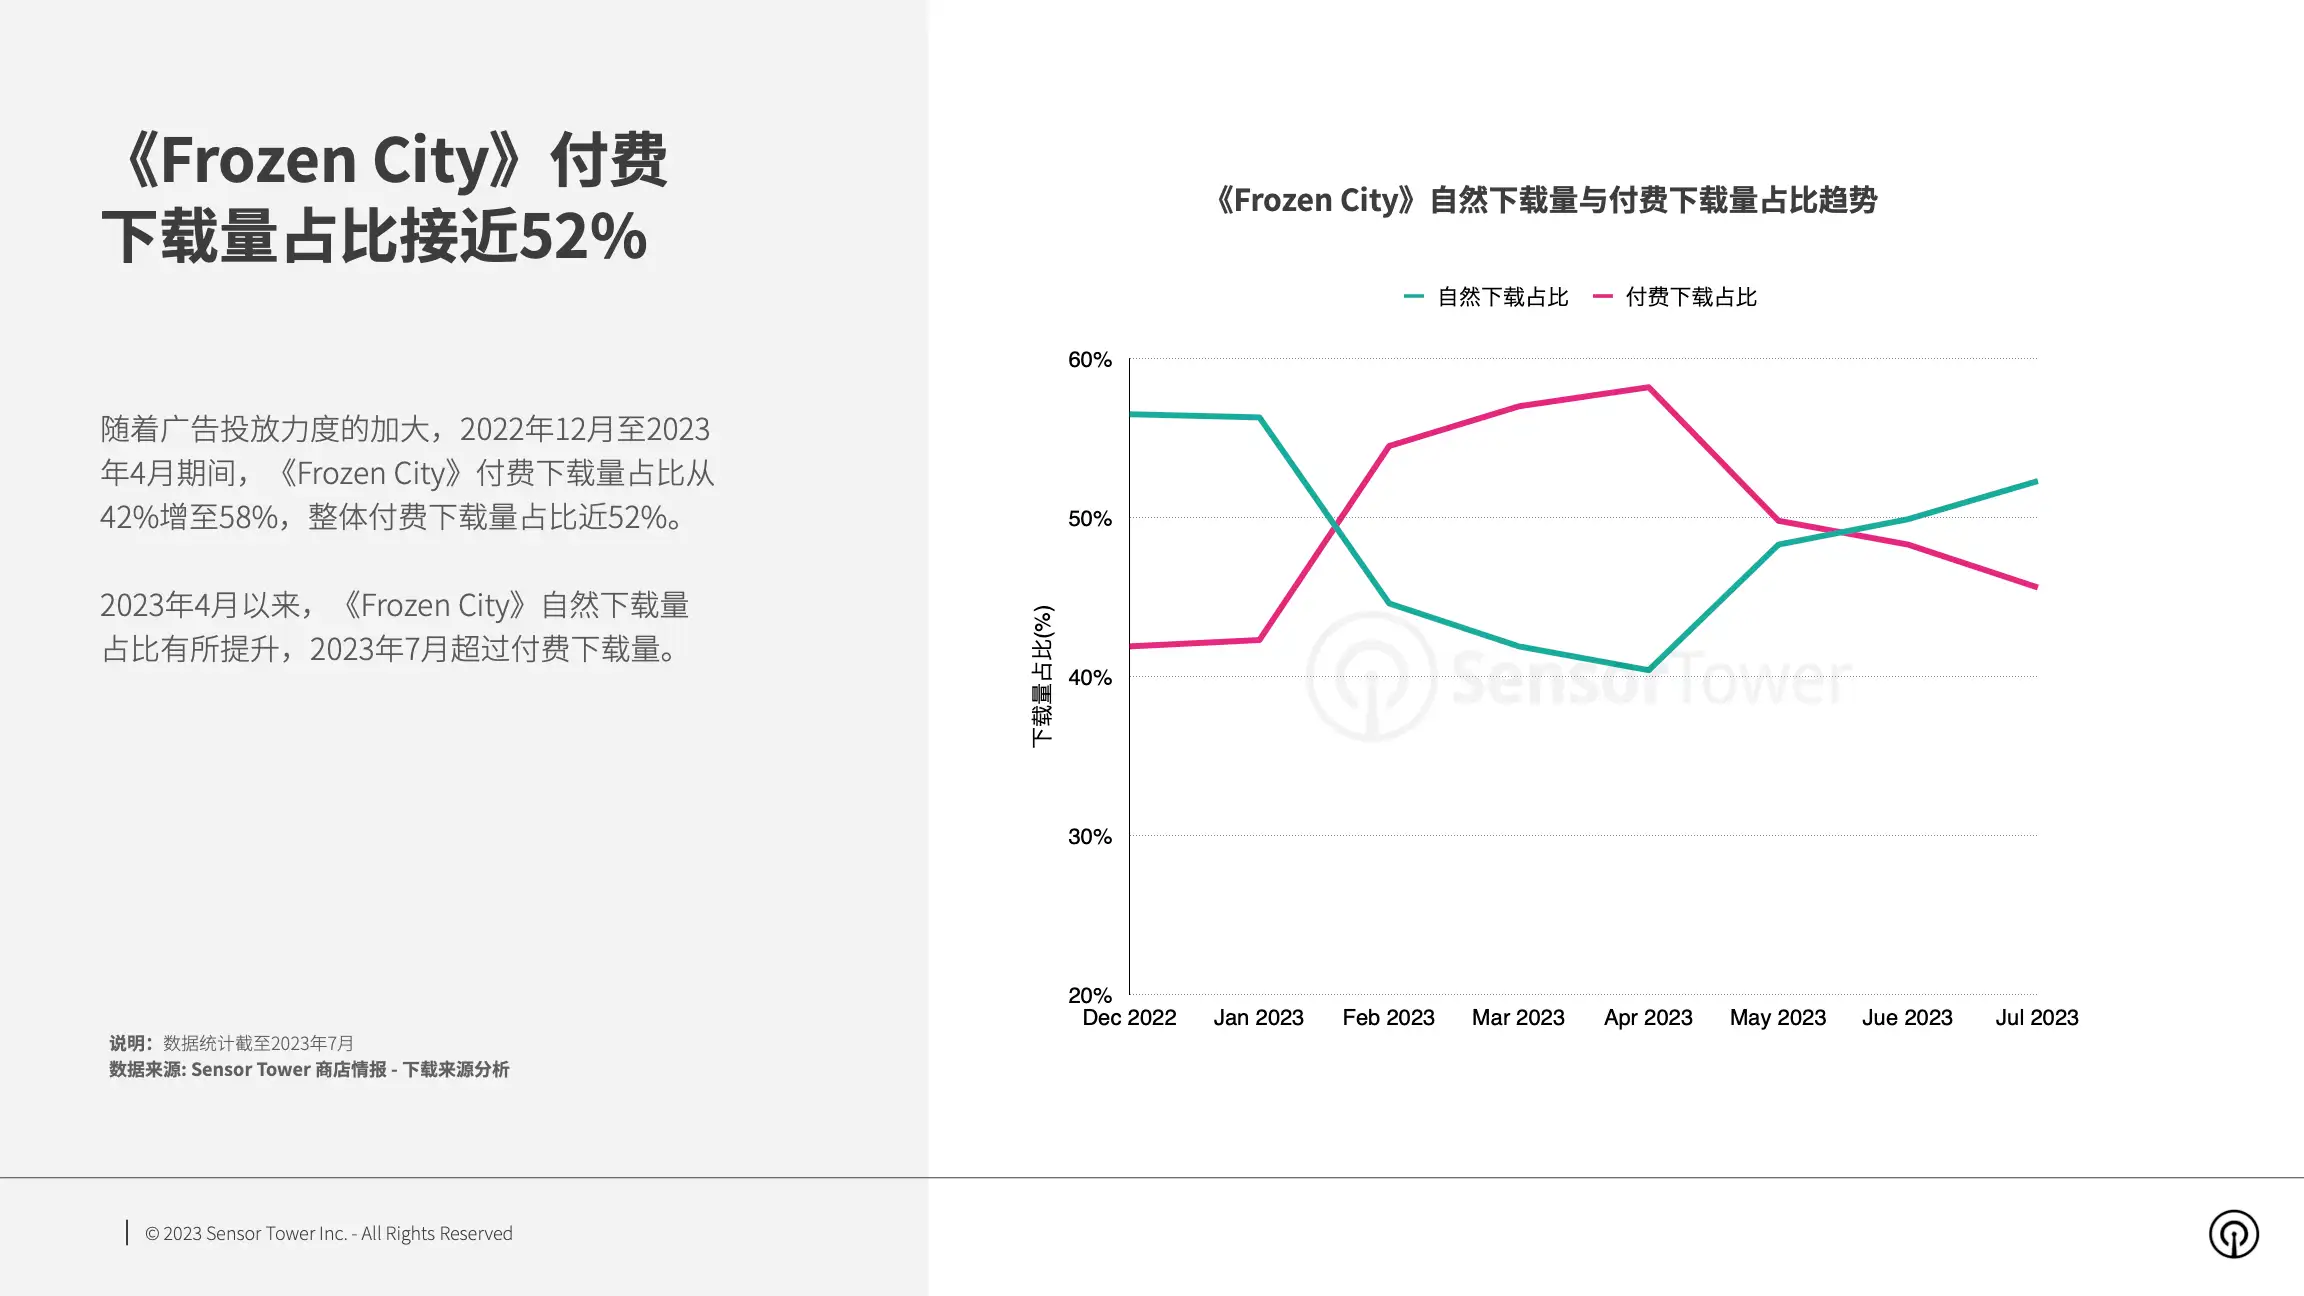The width and height of the screenshot is (2304, 1296).
Task: Click the pink legend color marker
Action: pos(1602,297)
